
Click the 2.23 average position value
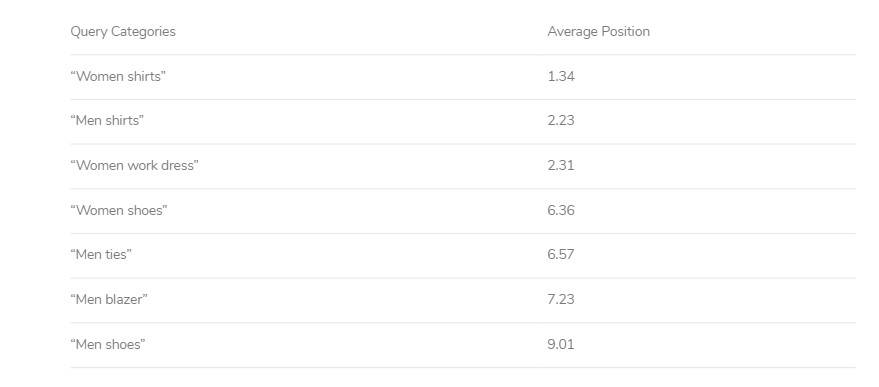(x=561, y=121)
